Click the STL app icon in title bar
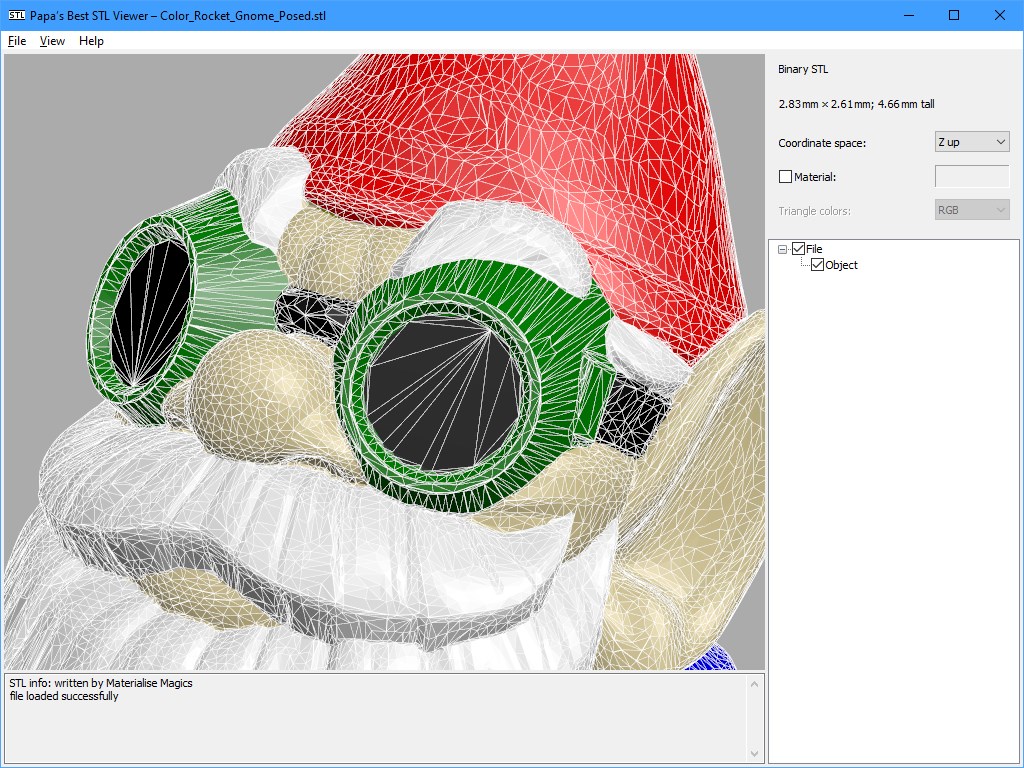 tap(17, 15)
